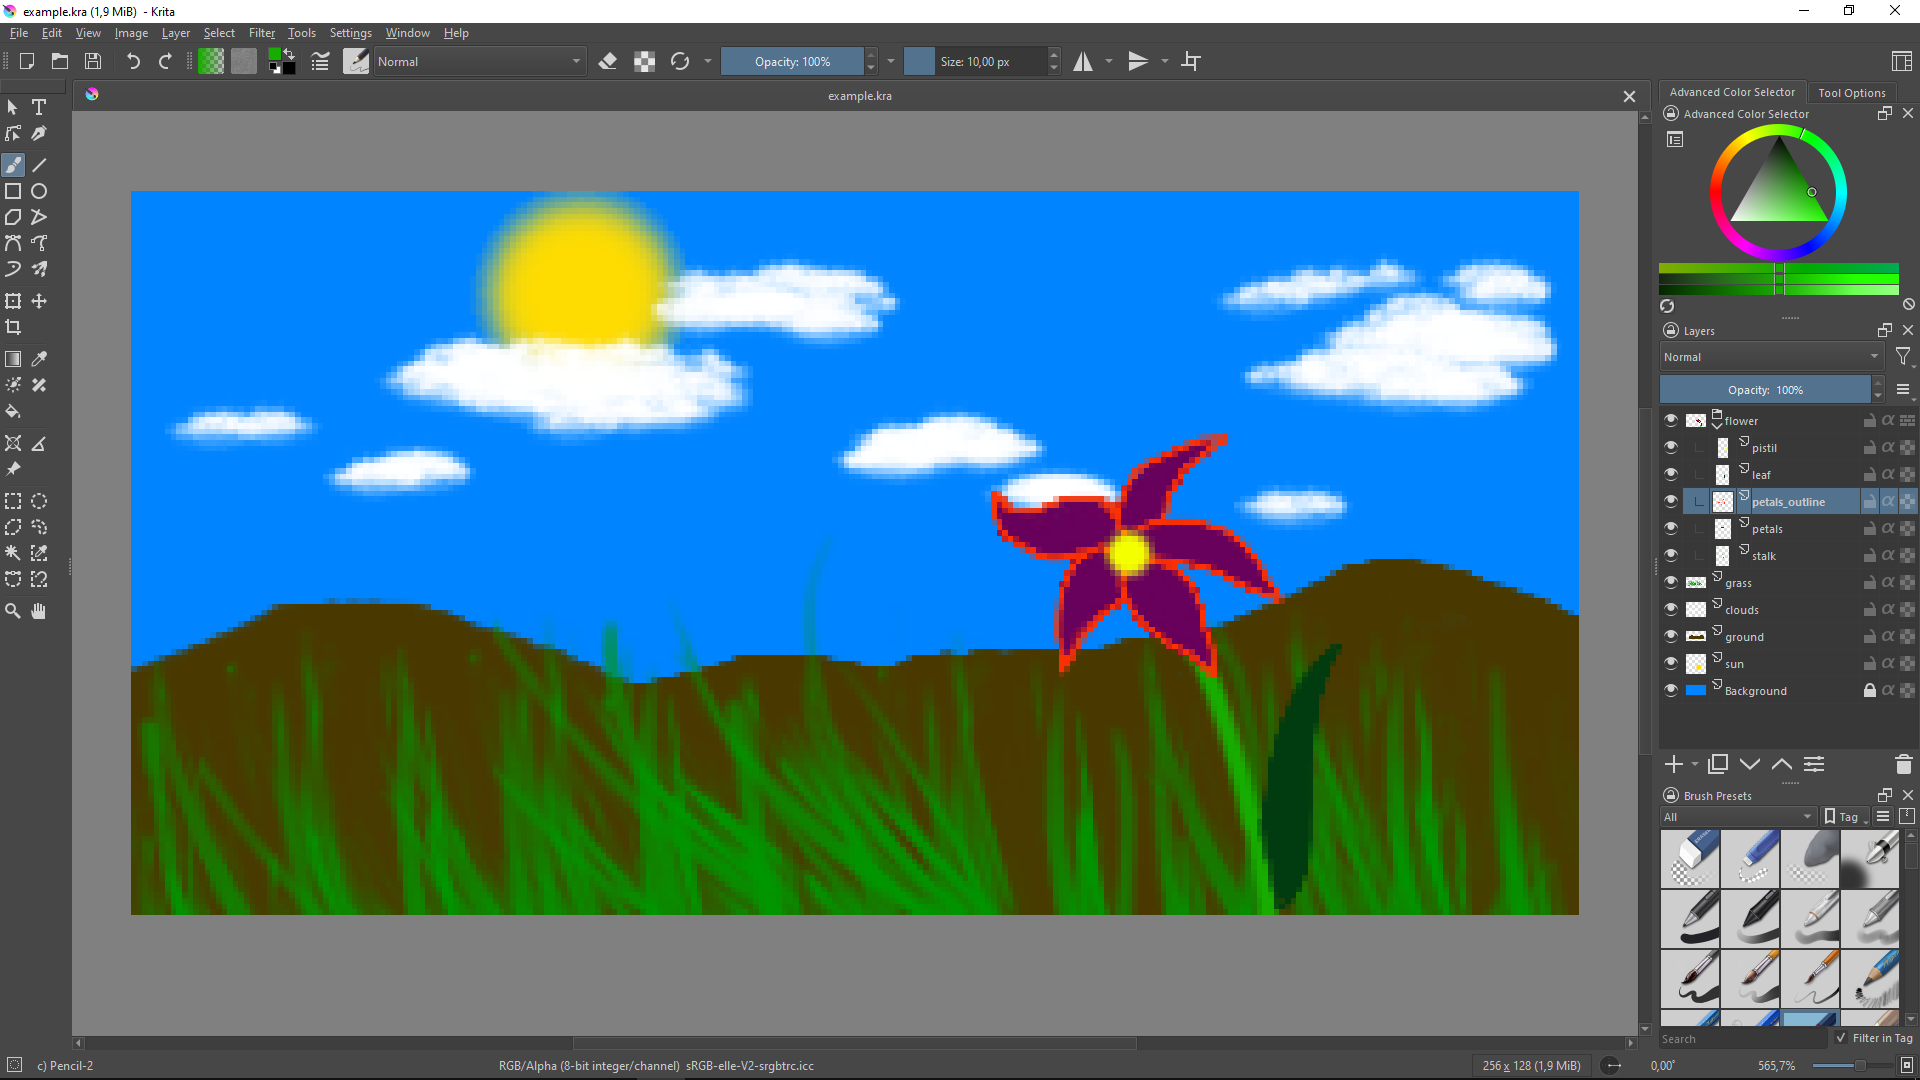
Task: Select the Line tool
Action: coord(39,165)
